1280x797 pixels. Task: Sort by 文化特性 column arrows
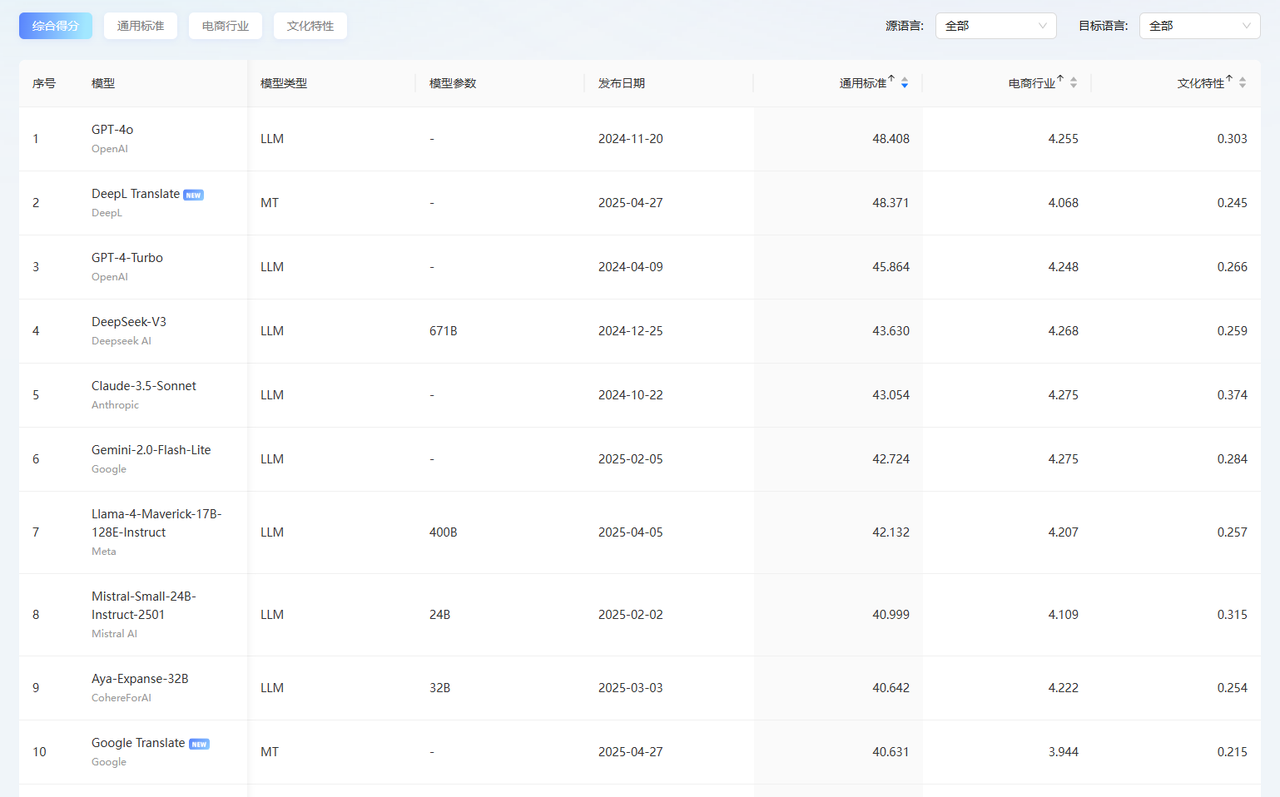(1243, 83)
